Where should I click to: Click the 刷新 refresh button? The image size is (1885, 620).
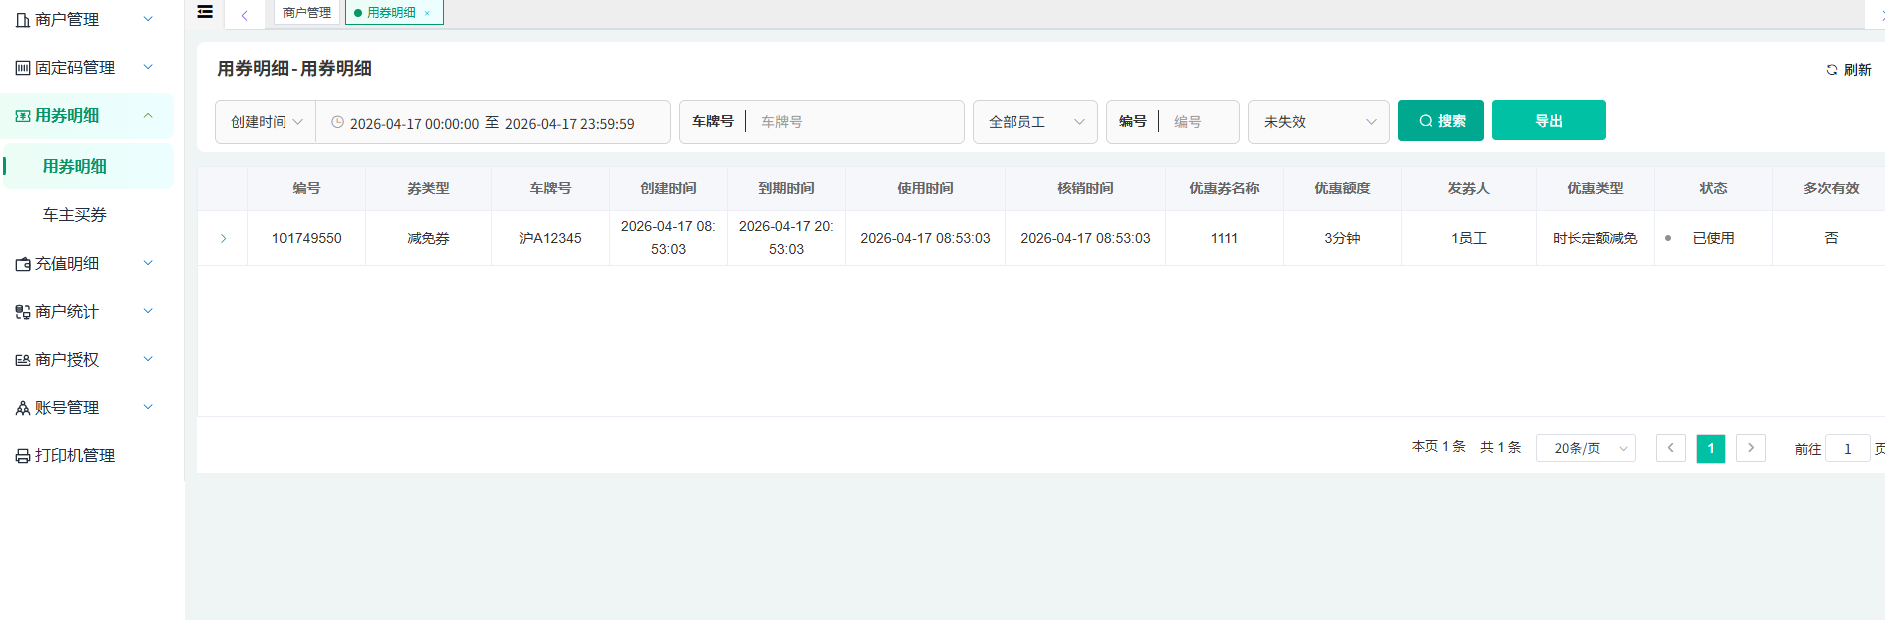tap(1848, 70)
